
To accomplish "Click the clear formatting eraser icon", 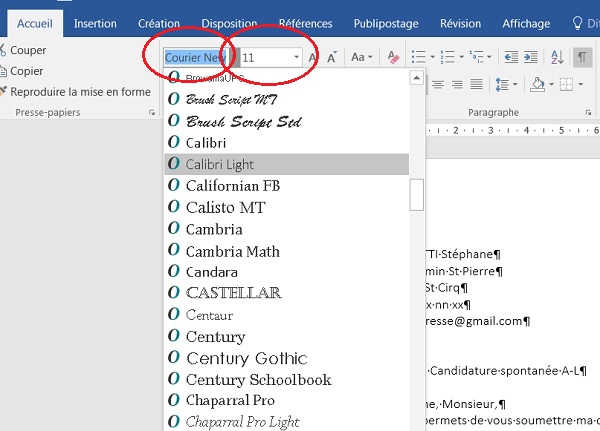I will (393, 57).
